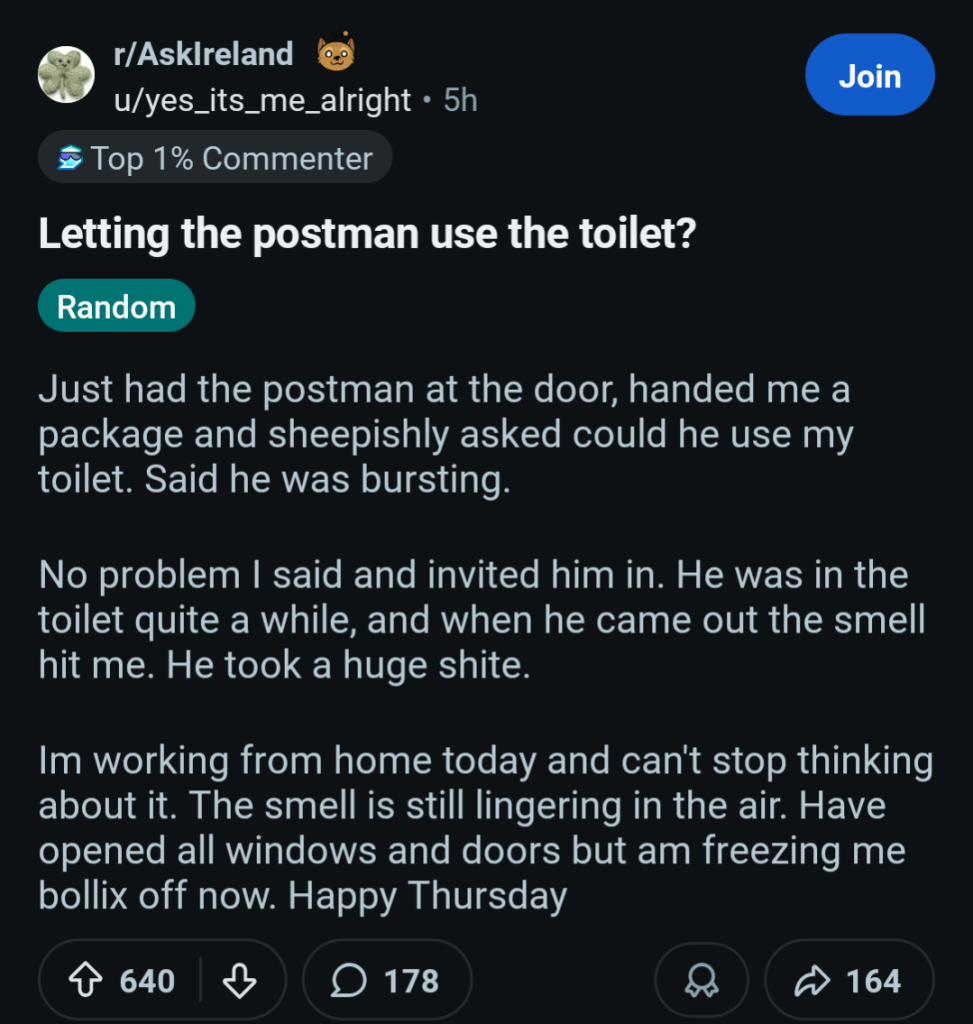This screenshot has height=1024, width=973.
Task: Click the Top 1% Commenter label text
Action: click(232, 159)
